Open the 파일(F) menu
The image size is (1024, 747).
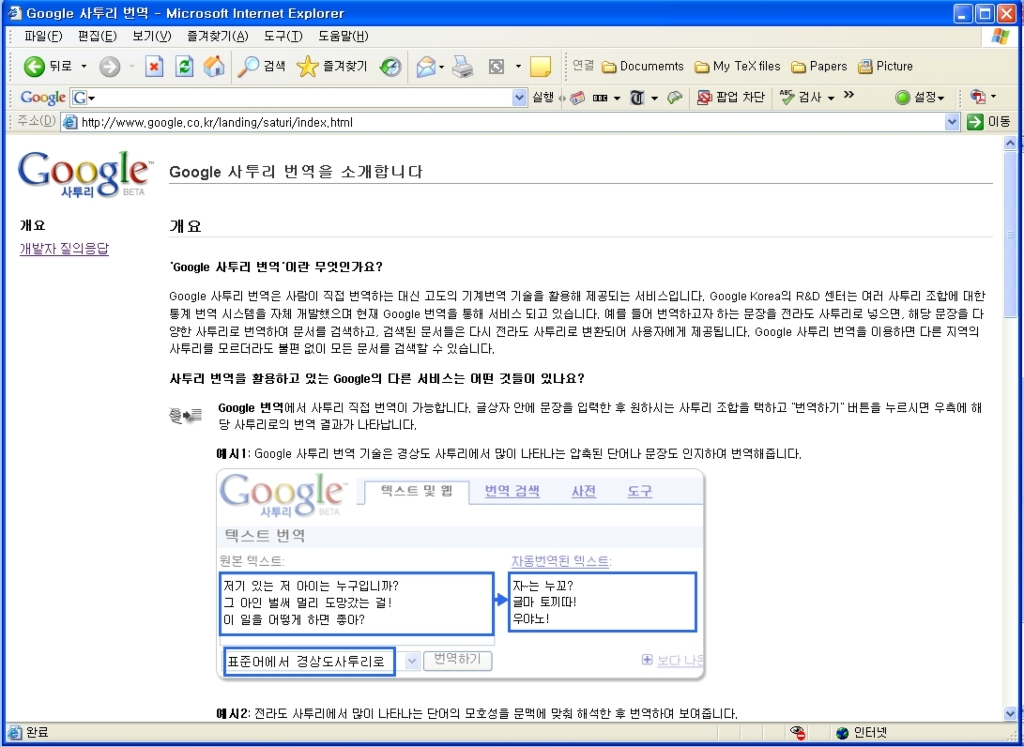(x=43, y=36)
